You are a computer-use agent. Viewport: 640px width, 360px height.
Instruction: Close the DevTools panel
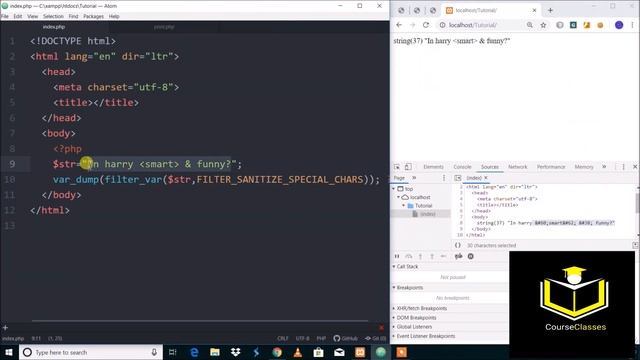635,167
